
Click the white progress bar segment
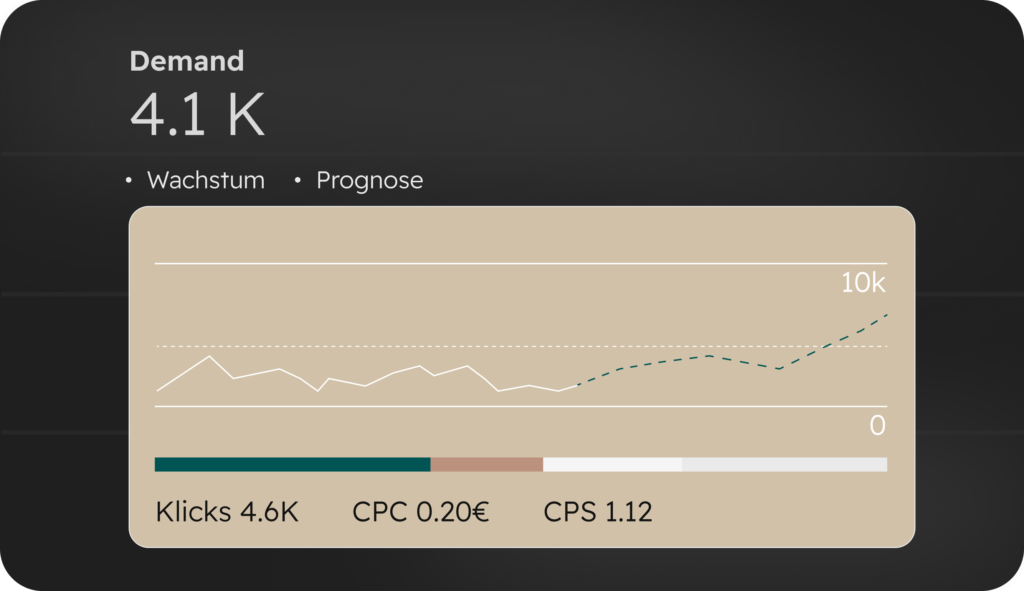[613, 464]
